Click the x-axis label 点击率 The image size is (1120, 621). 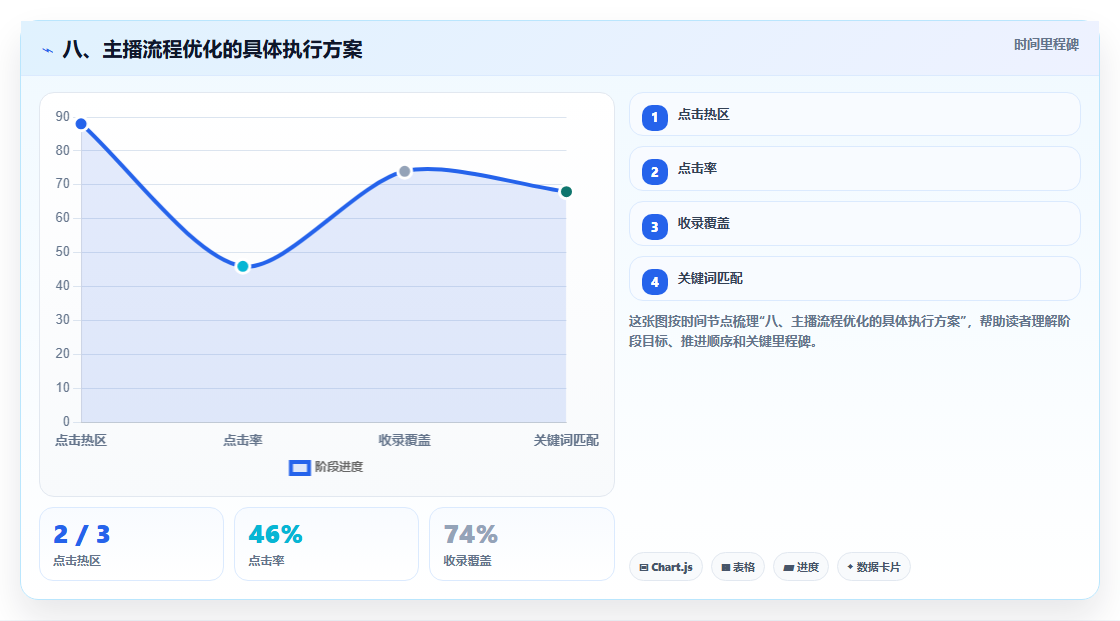pos(243,440)
